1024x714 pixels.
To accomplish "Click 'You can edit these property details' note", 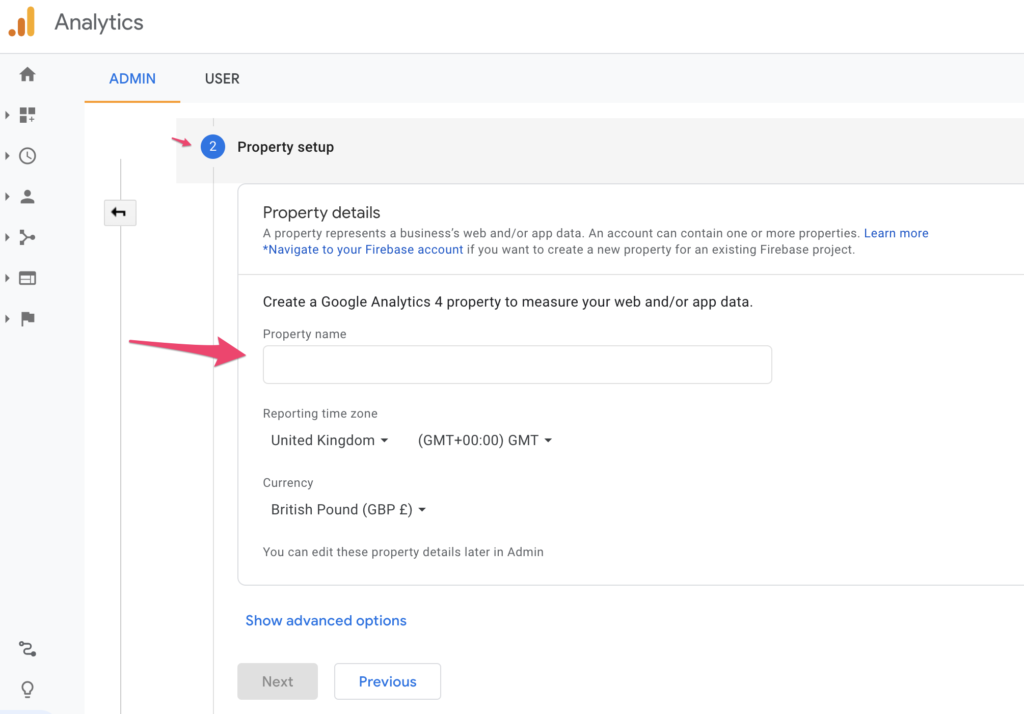I will point(403,552).
